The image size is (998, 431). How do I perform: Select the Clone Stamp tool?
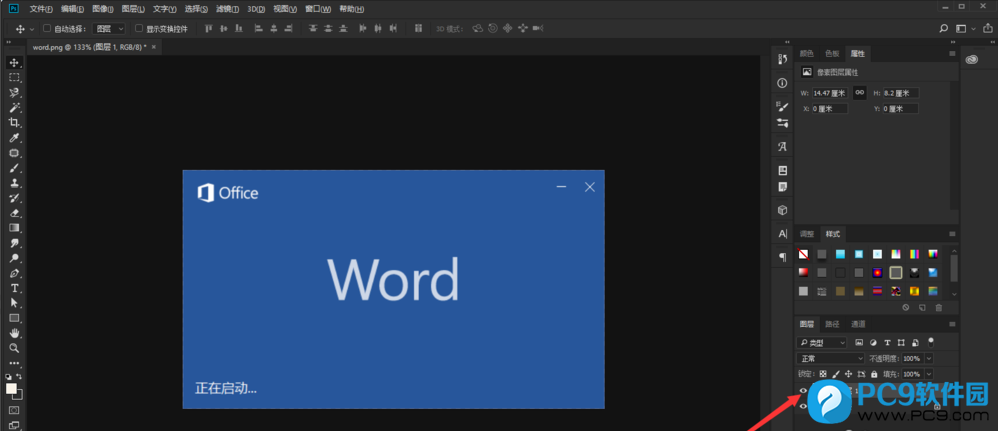[13, 183]
